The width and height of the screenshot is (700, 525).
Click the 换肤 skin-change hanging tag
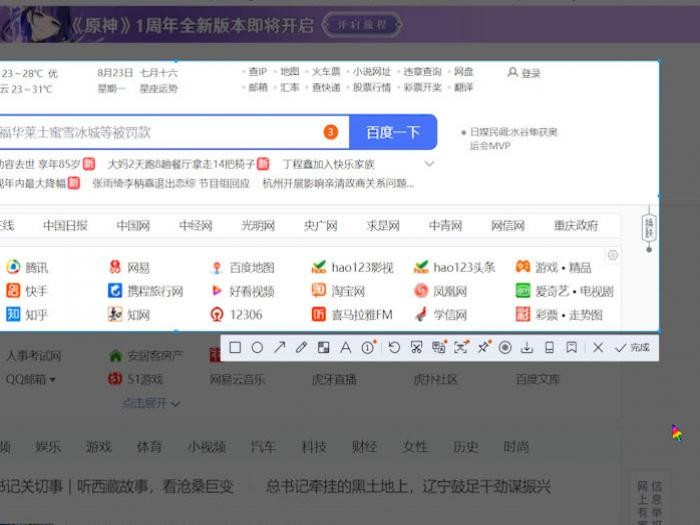coord(649,228)
